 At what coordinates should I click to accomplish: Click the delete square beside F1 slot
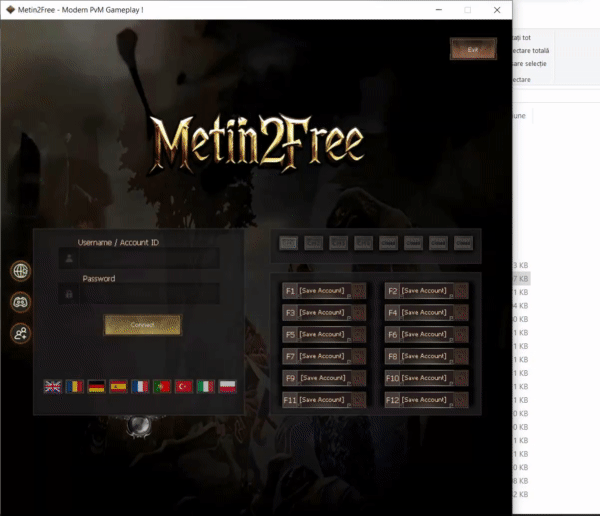click(359, 291)
